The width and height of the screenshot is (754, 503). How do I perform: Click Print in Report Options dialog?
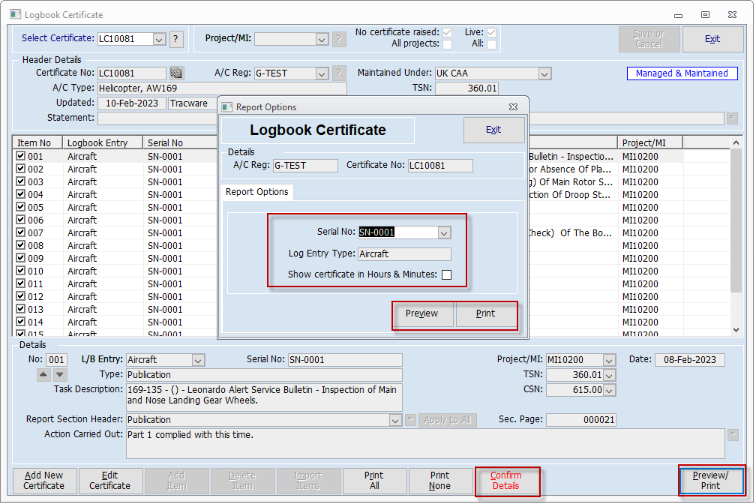[x=486, y=314]
